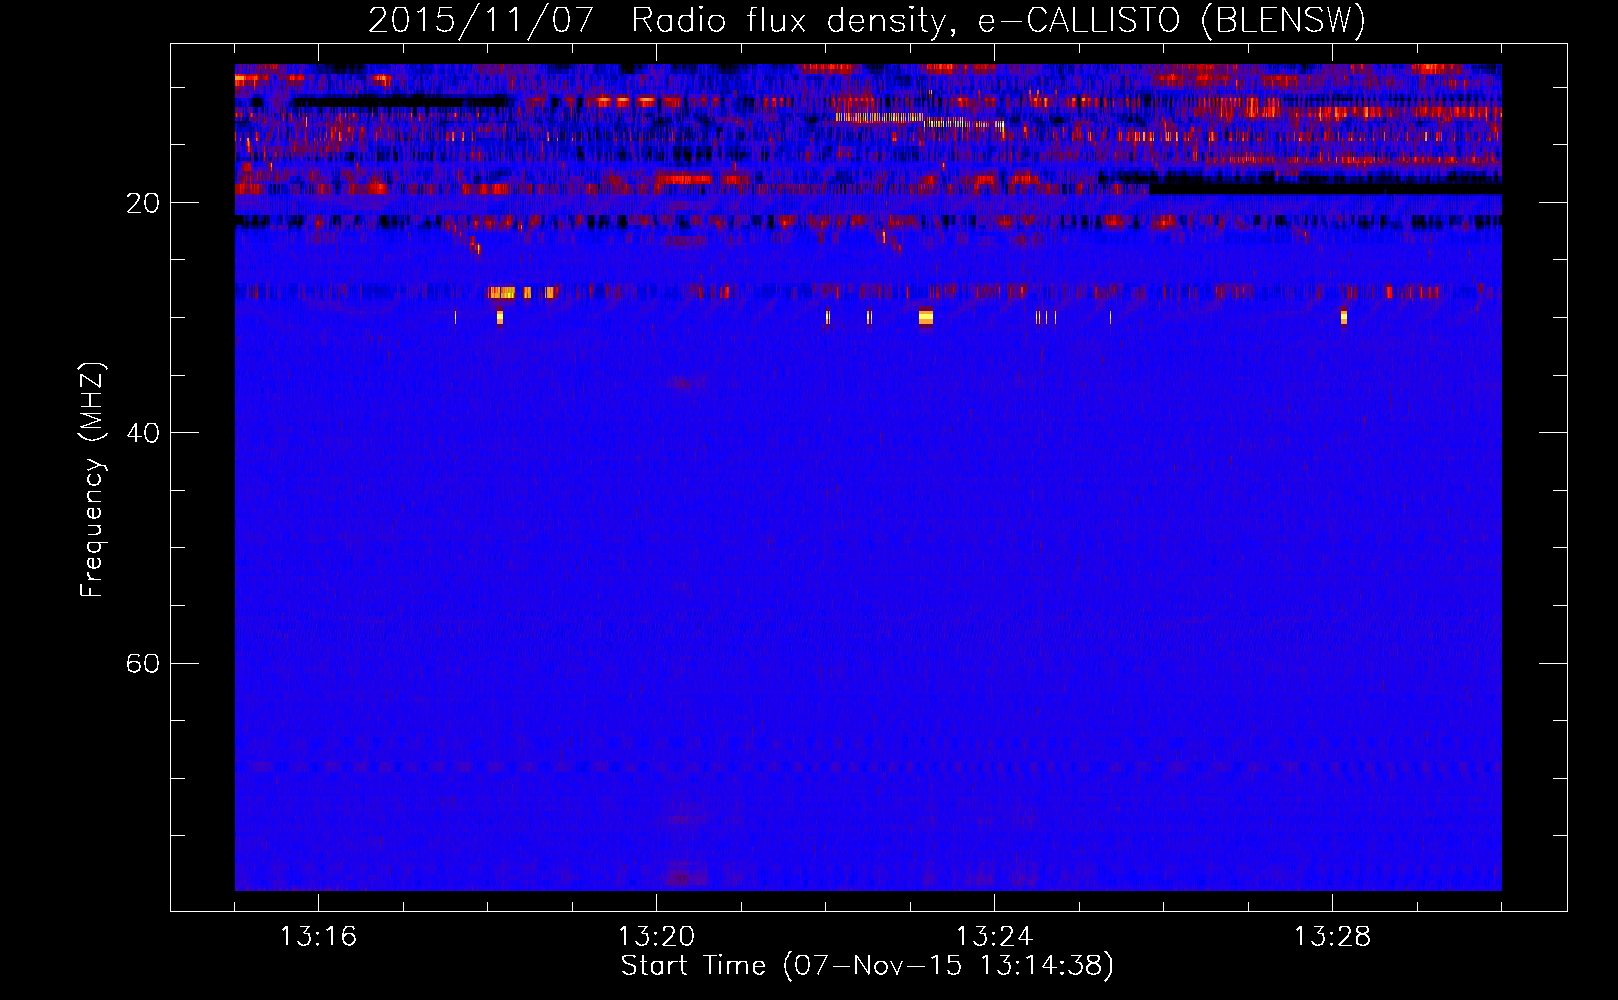This screenshot has height=1000, width=1618.
Task: Click the bright burst near 13:23 at 30 MHz
Action: click(x=926, y=318)
